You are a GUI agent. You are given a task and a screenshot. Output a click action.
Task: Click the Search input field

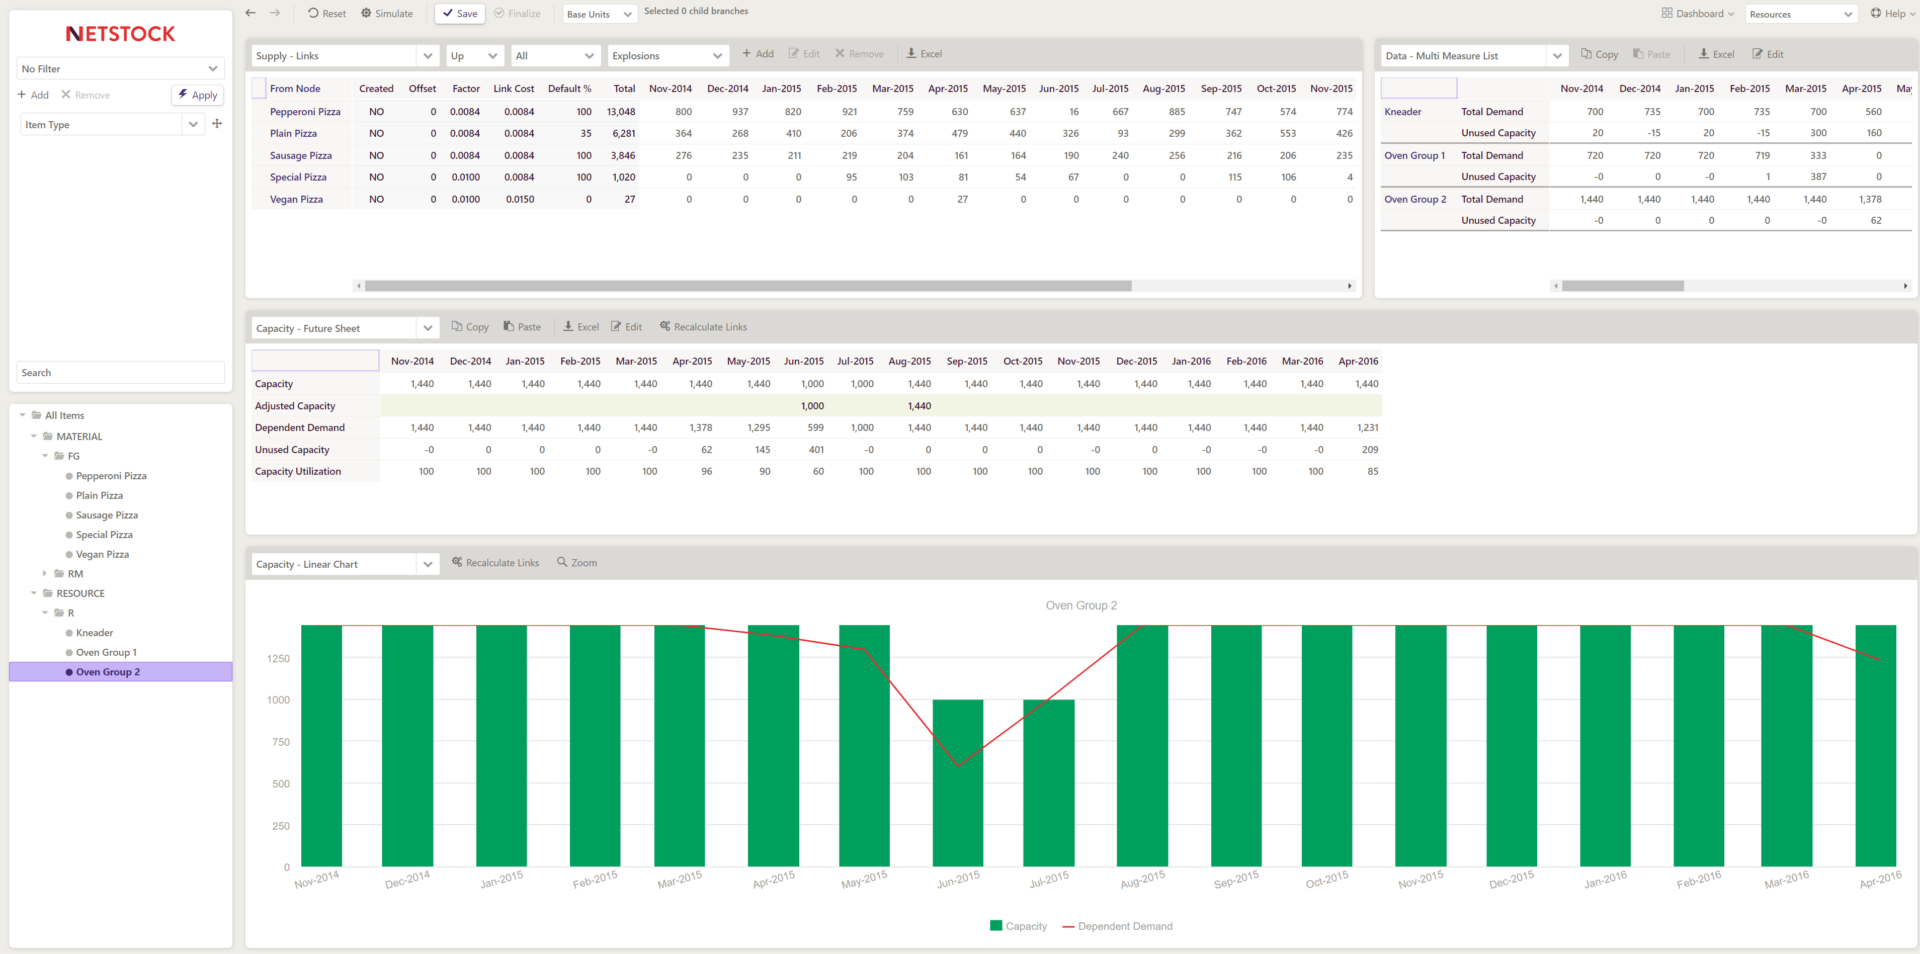(120, 373)
